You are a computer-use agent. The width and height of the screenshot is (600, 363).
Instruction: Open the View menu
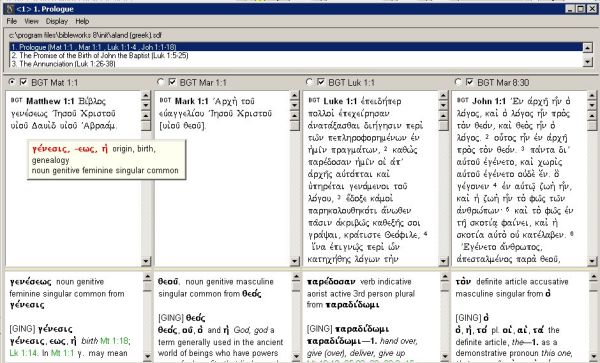31,21
